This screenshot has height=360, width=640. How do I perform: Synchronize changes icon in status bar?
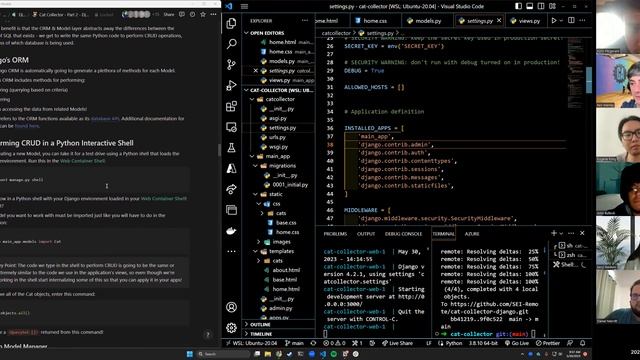point(313,343)
